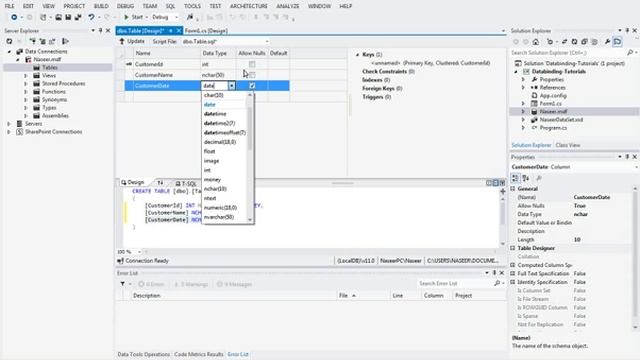Click the search magnifier in Solution Explorer
Image resolution: width=640 pixels, height=360 pixels.
[x=630, y=53]
